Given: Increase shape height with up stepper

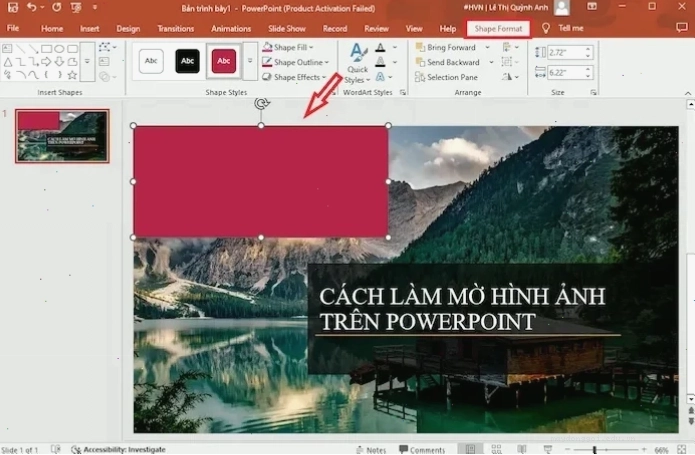Looking at the screenshot, I should pos(588,50).
